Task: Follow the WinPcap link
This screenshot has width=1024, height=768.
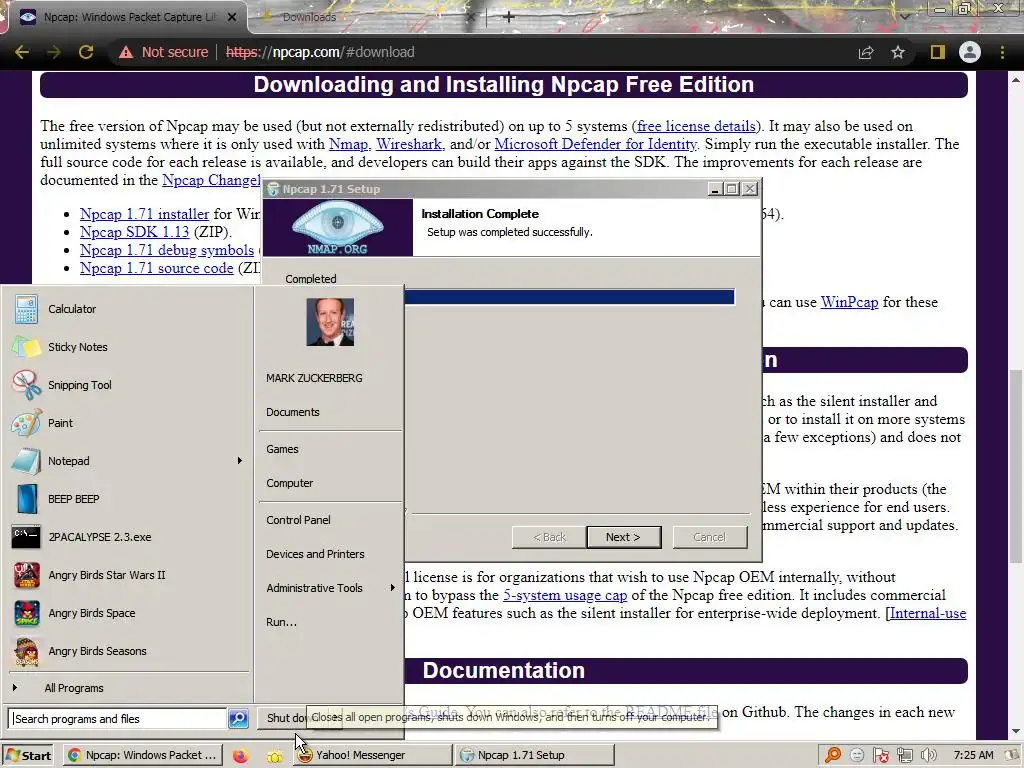Action: pos(849,302)
